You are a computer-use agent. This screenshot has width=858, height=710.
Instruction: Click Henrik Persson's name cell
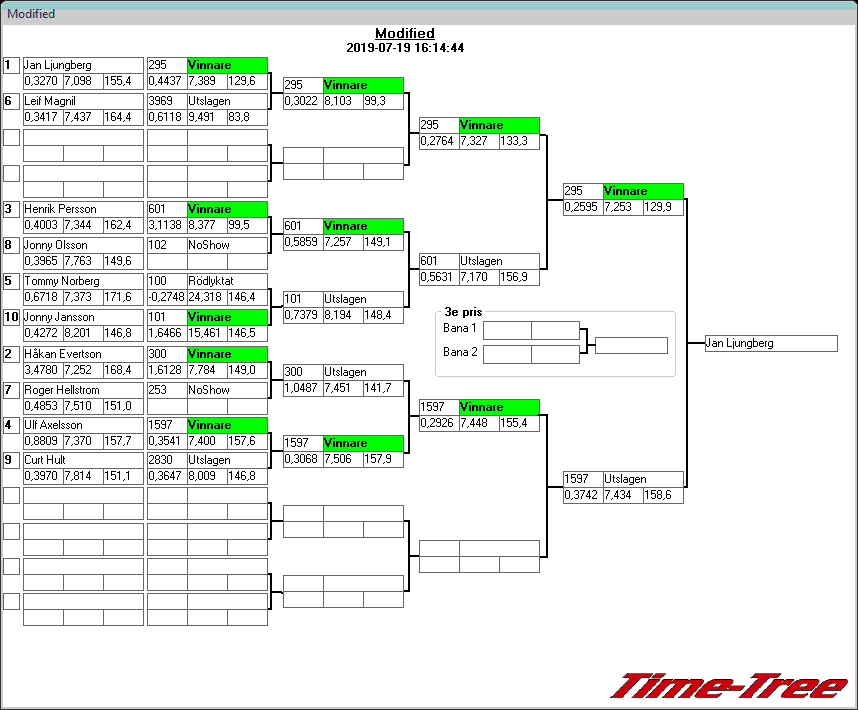pyautogui.click(x=83, y=209)
